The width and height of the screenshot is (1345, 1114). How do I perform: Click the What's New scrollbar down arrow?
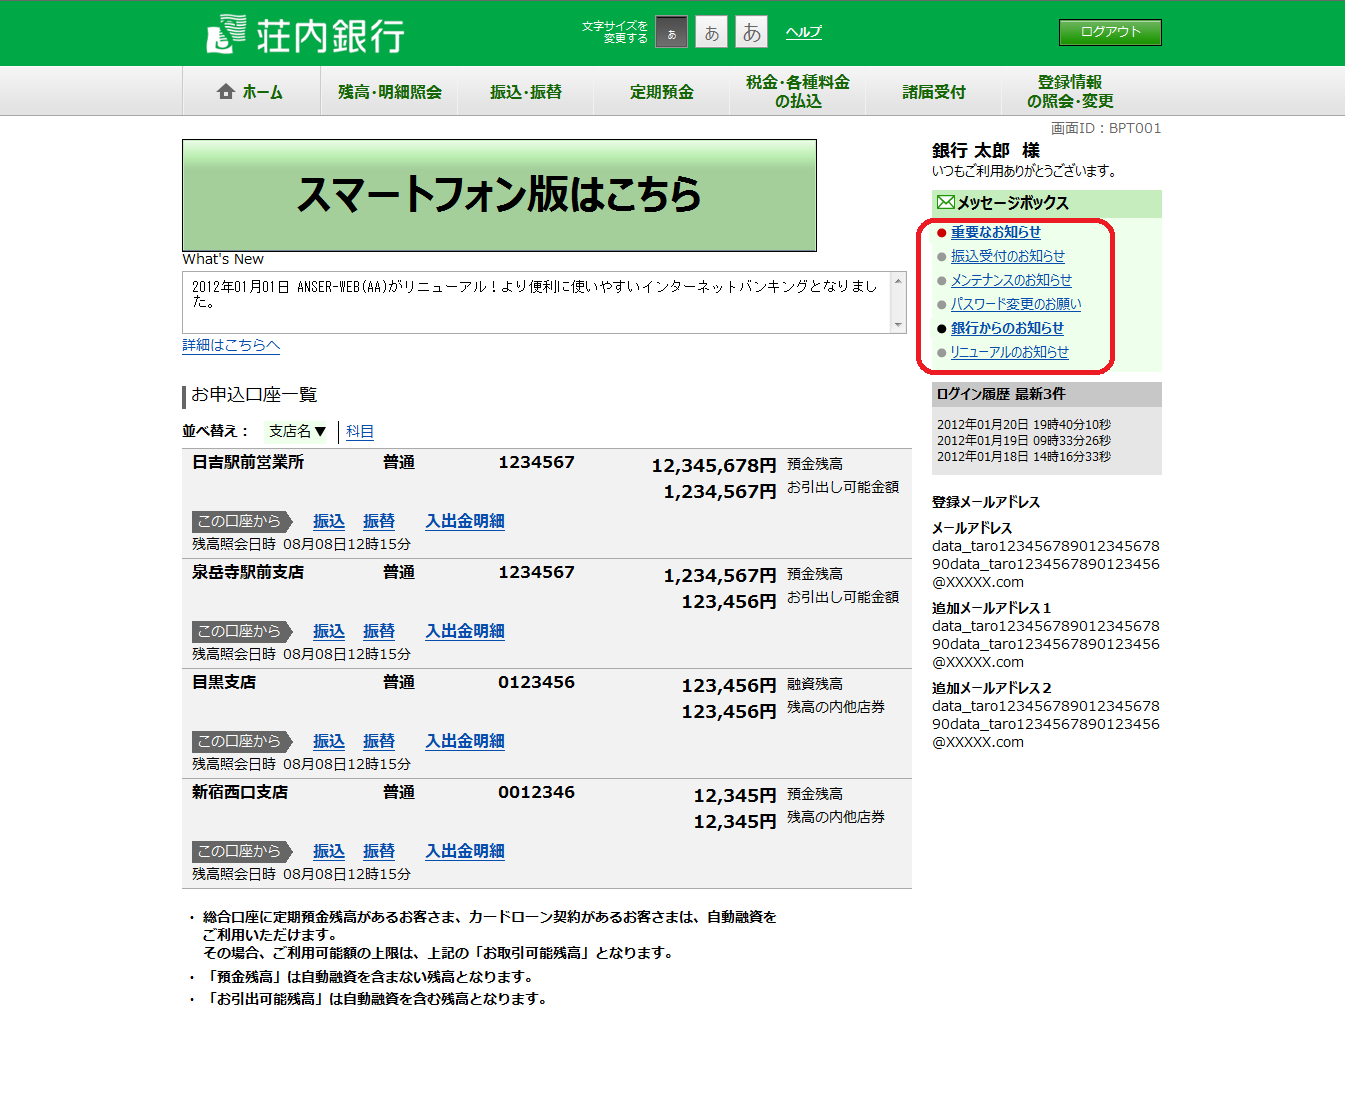point(898,324)
